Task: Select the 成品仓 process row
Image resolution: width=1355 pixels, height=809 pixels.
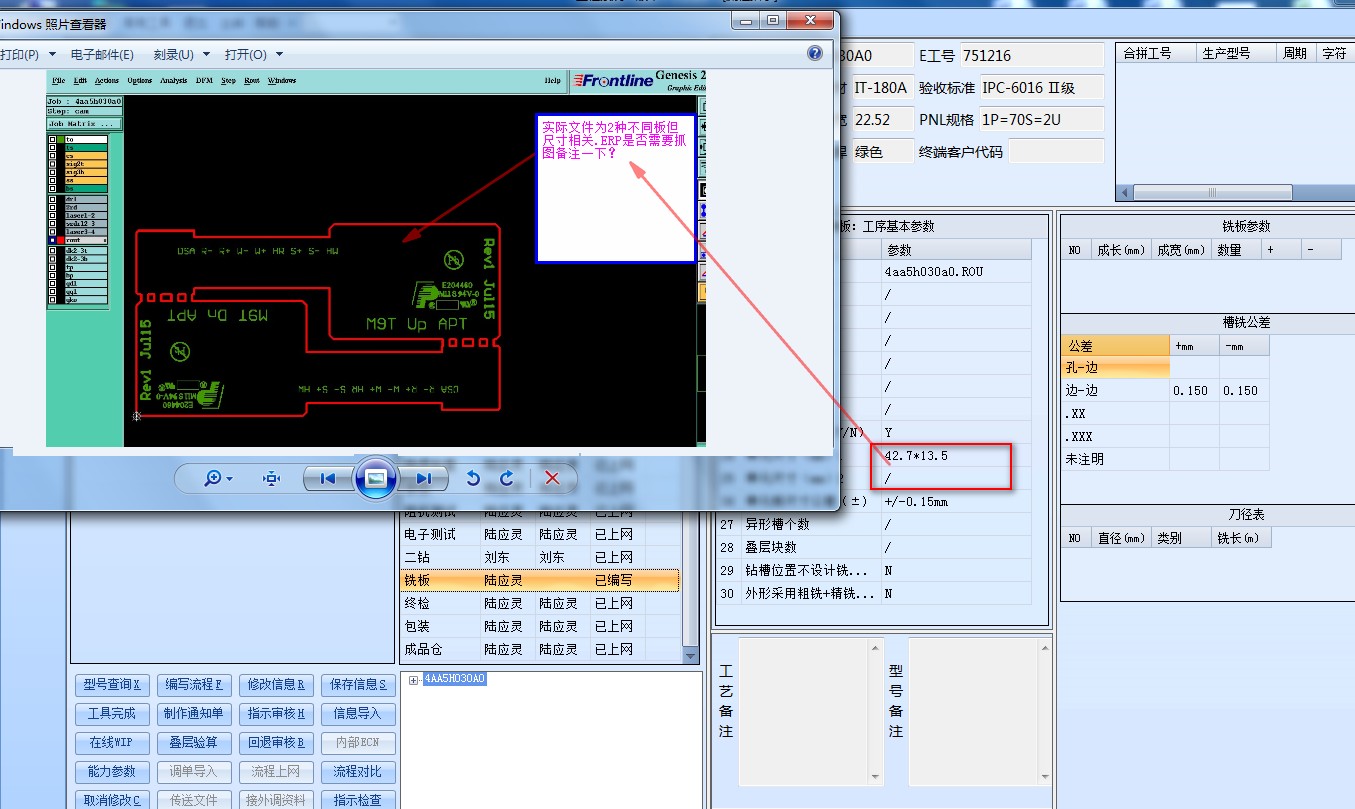Action: (540, 649)
